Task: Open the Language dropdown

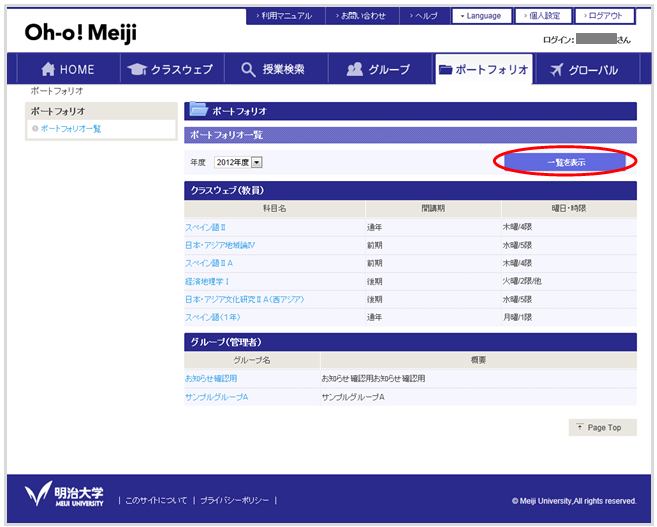Action: tap(482, 16)
